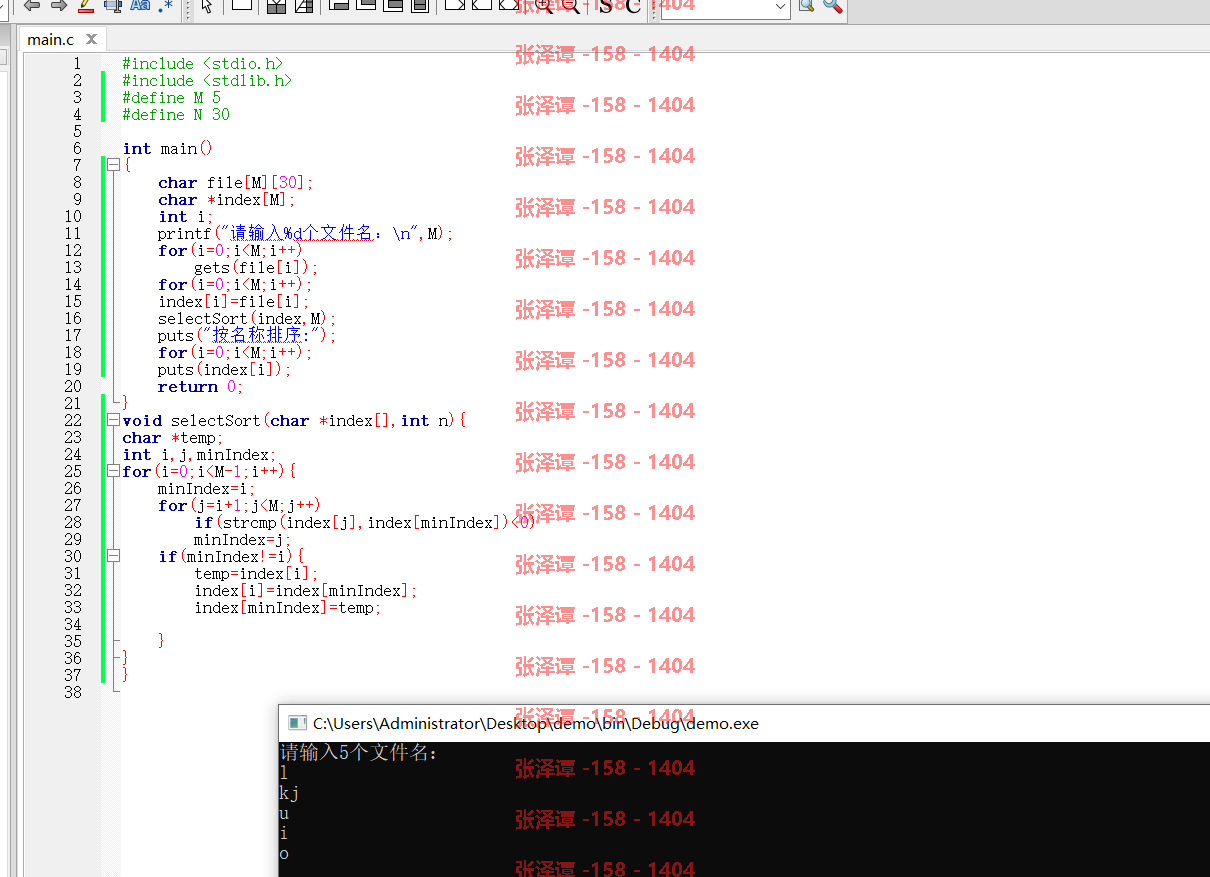Click the minIndex=j; statement

(243, 540)
